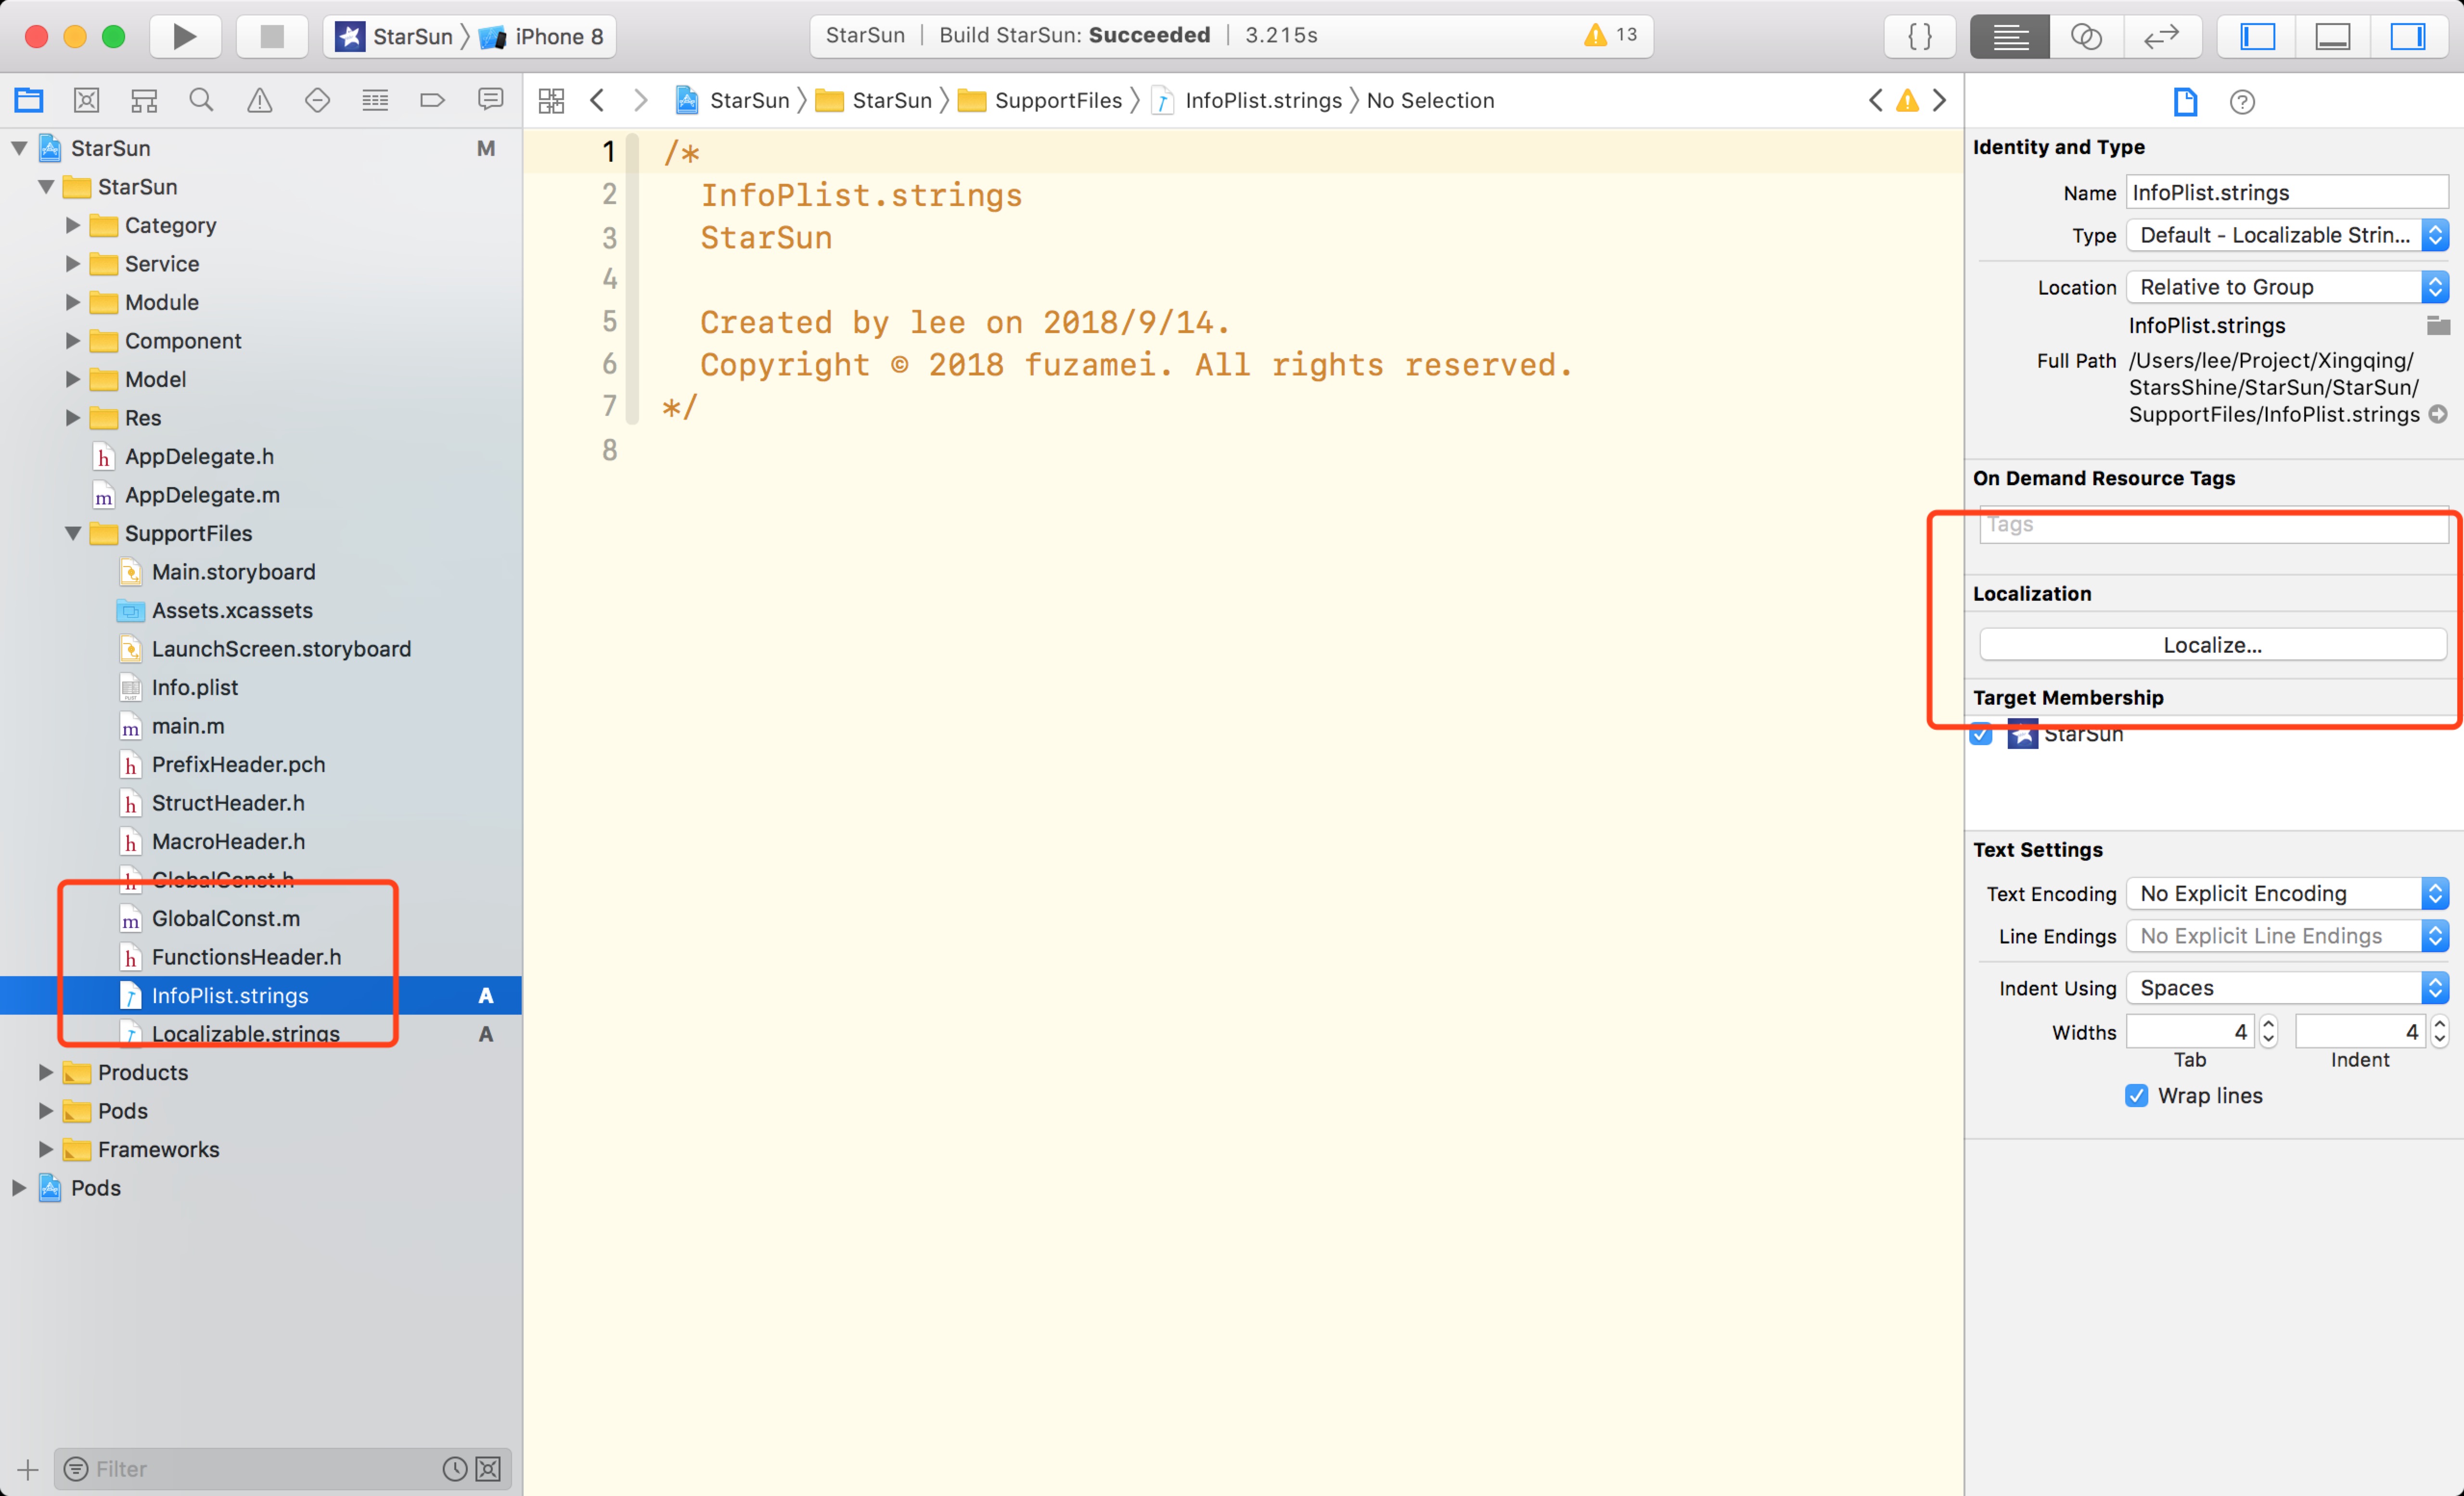
Task: Increase the Tab width stepper
Action: pyautogui.click(x=2268, y=1024)
